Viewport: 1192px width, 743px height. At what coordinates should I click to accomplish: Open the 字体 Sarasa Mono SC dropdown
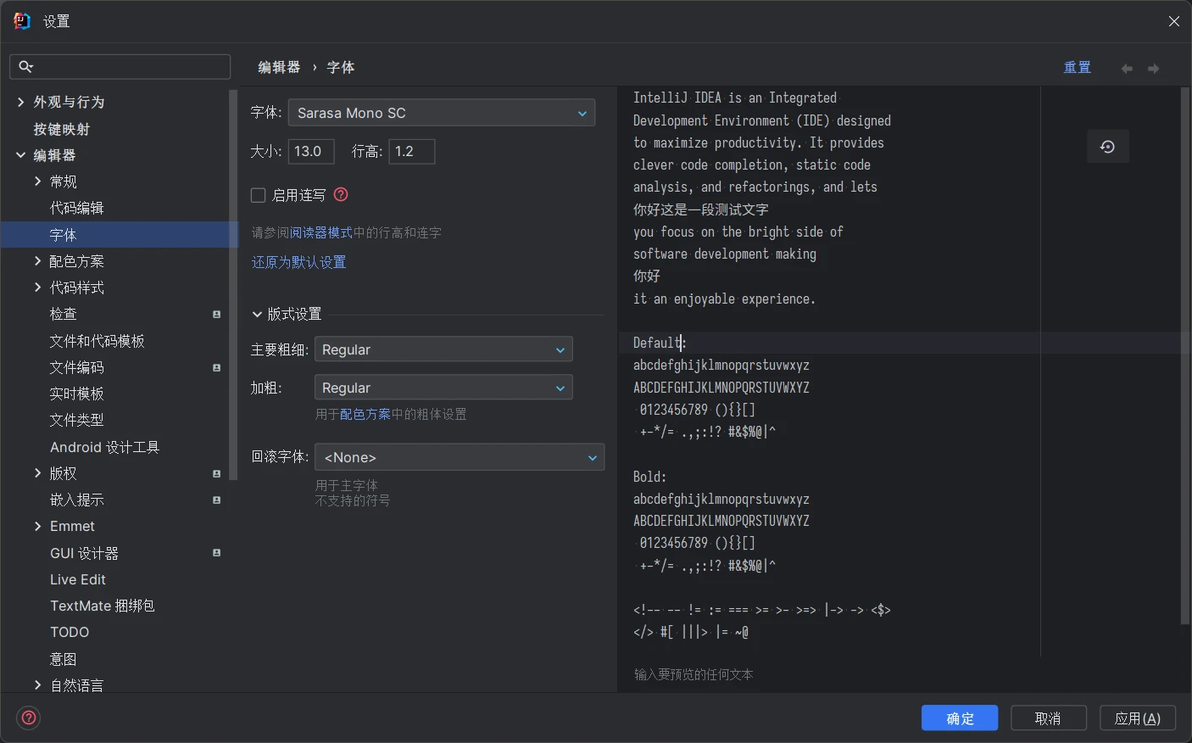click(442, 113)
